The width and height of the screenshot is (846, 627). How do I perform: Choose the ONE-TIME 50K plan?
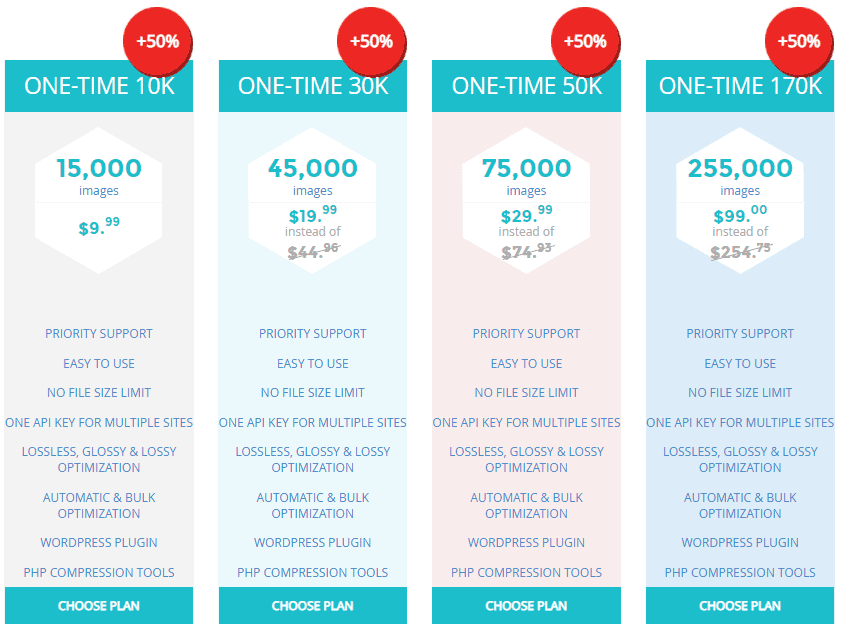[x=526, y=605]
